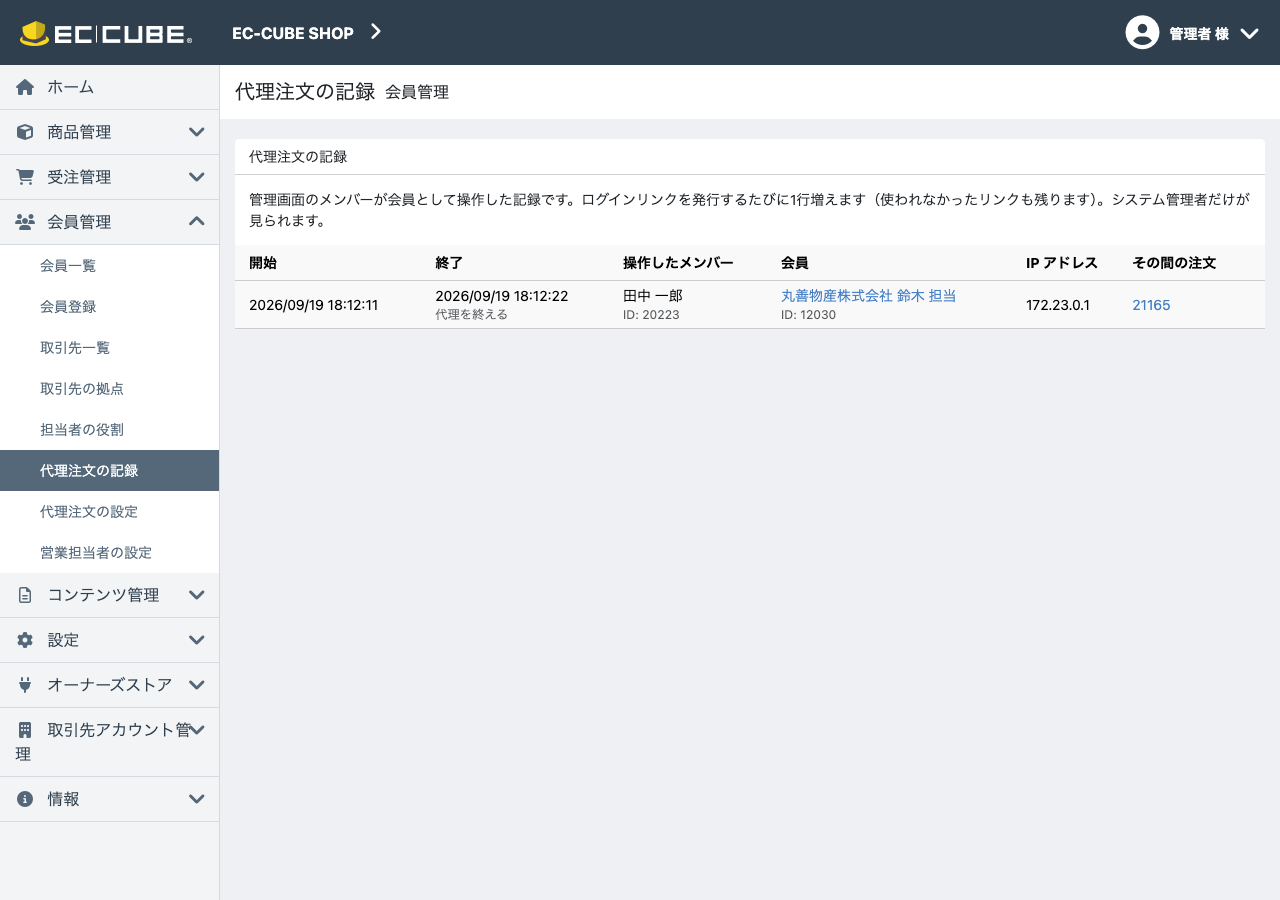Viewport: 1280px width, 900px height.
Task: Open 取引先の拠点 in the sidebar
Action: pos(110,389)
